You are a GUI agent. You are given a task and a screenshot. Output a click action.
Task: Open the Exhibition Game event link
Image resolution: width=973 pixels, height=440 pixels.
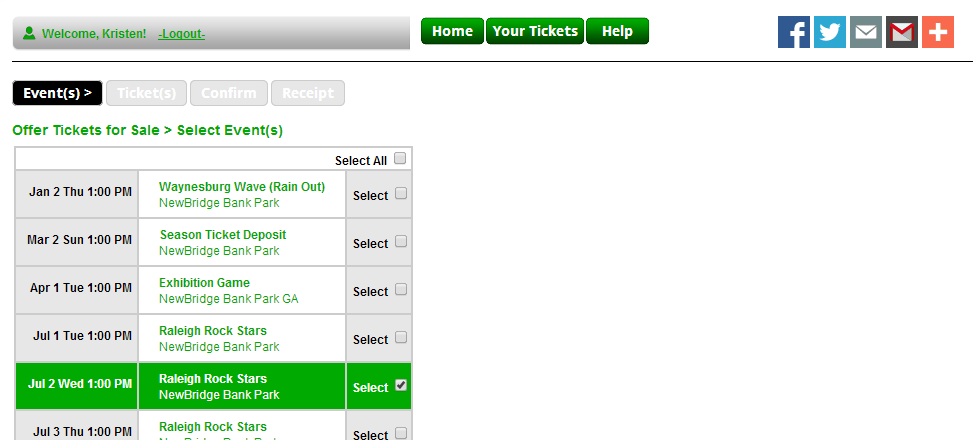click(x=204, y=283)
